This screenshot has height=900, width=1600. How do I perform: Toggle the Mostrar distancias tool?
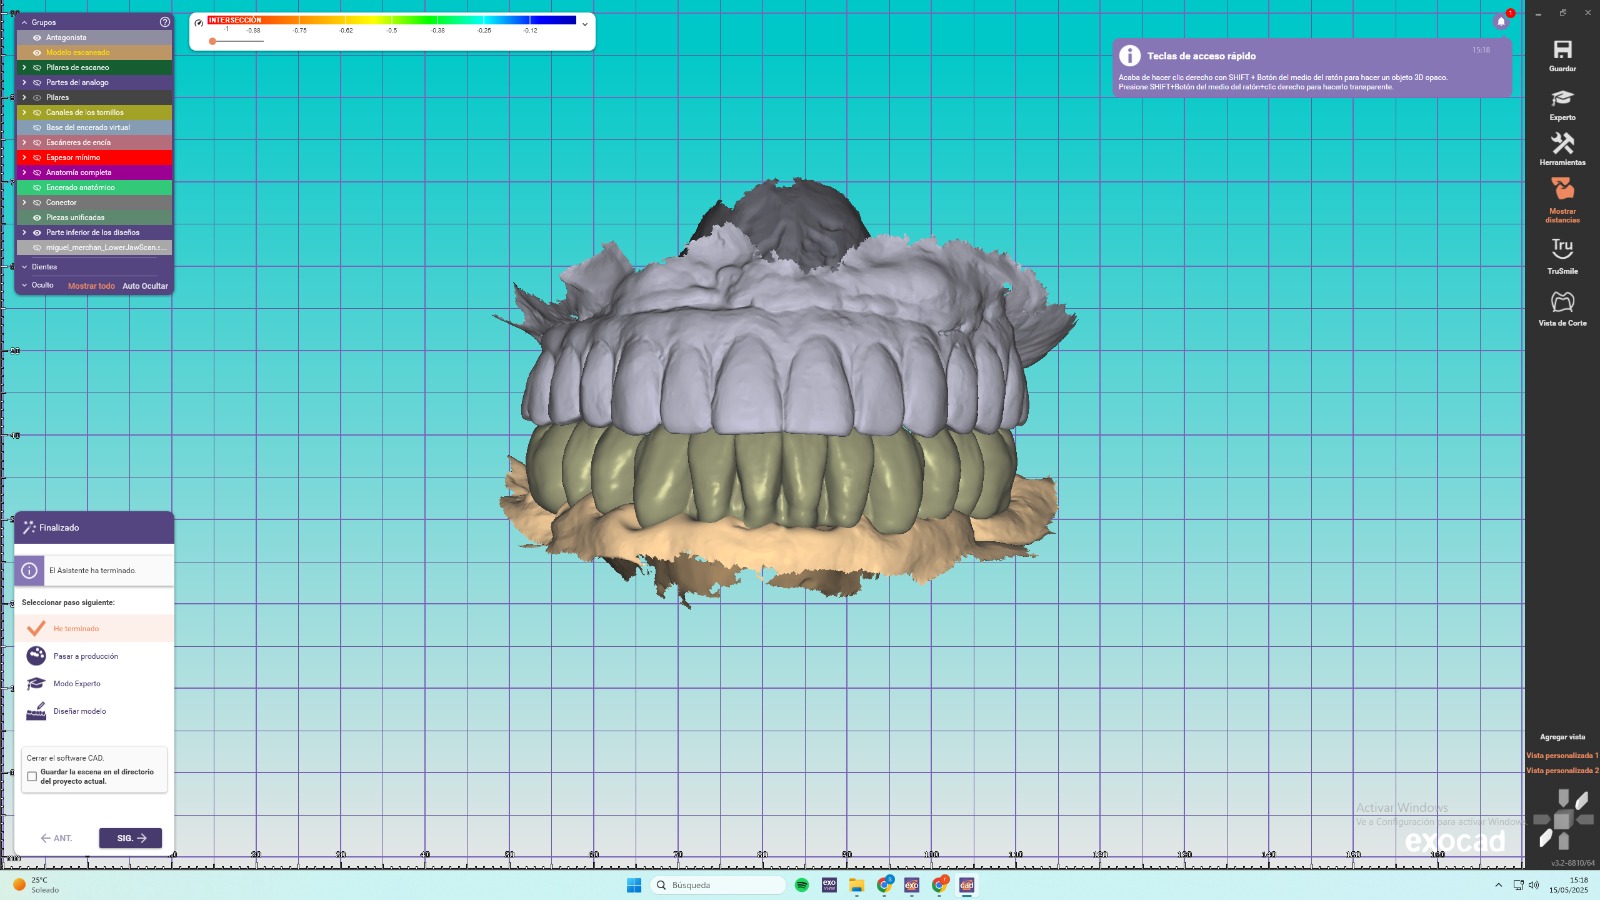pos(1562,190)
